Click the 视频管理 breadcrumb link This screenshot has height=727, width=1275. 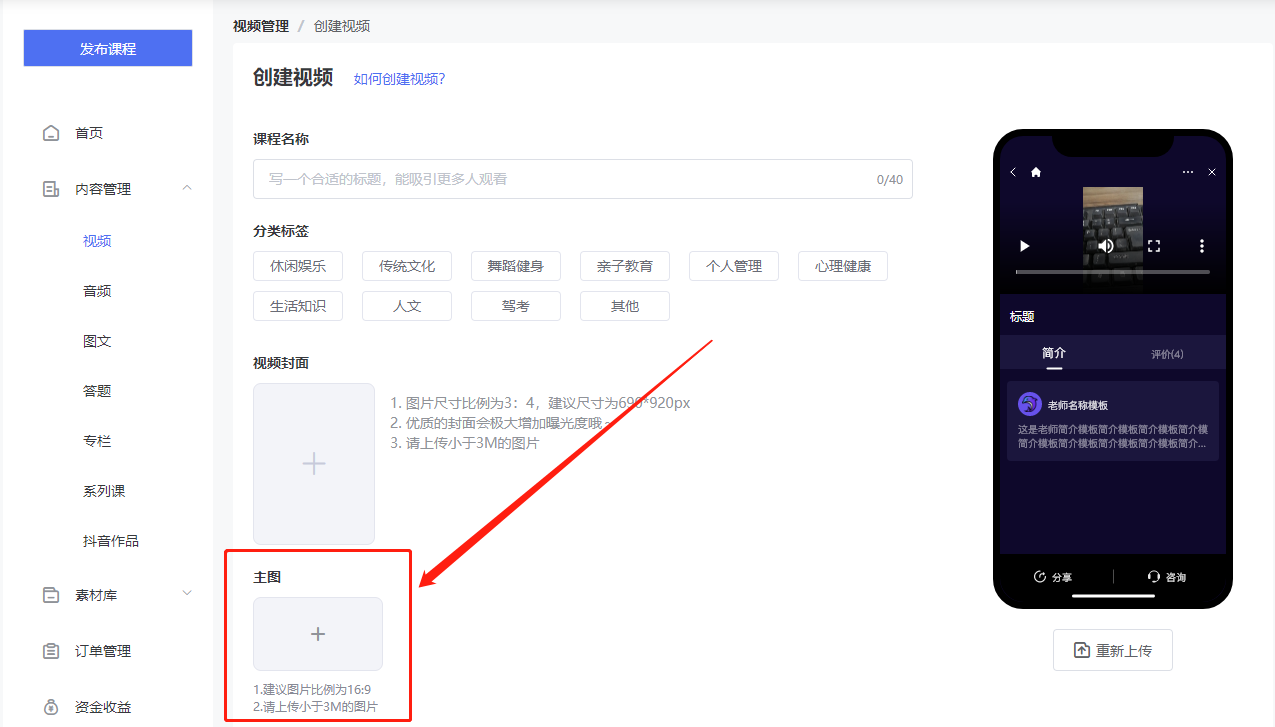[261, 26]
